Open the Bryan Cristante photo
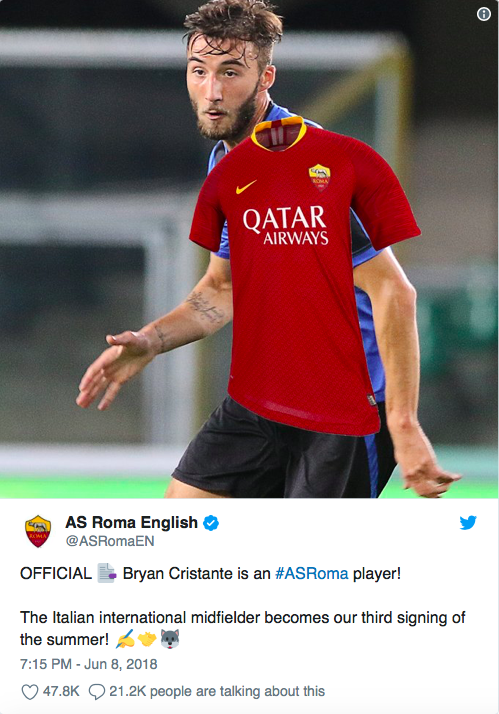The width and height of the screenshot is (499, 714). coord(250,249)
